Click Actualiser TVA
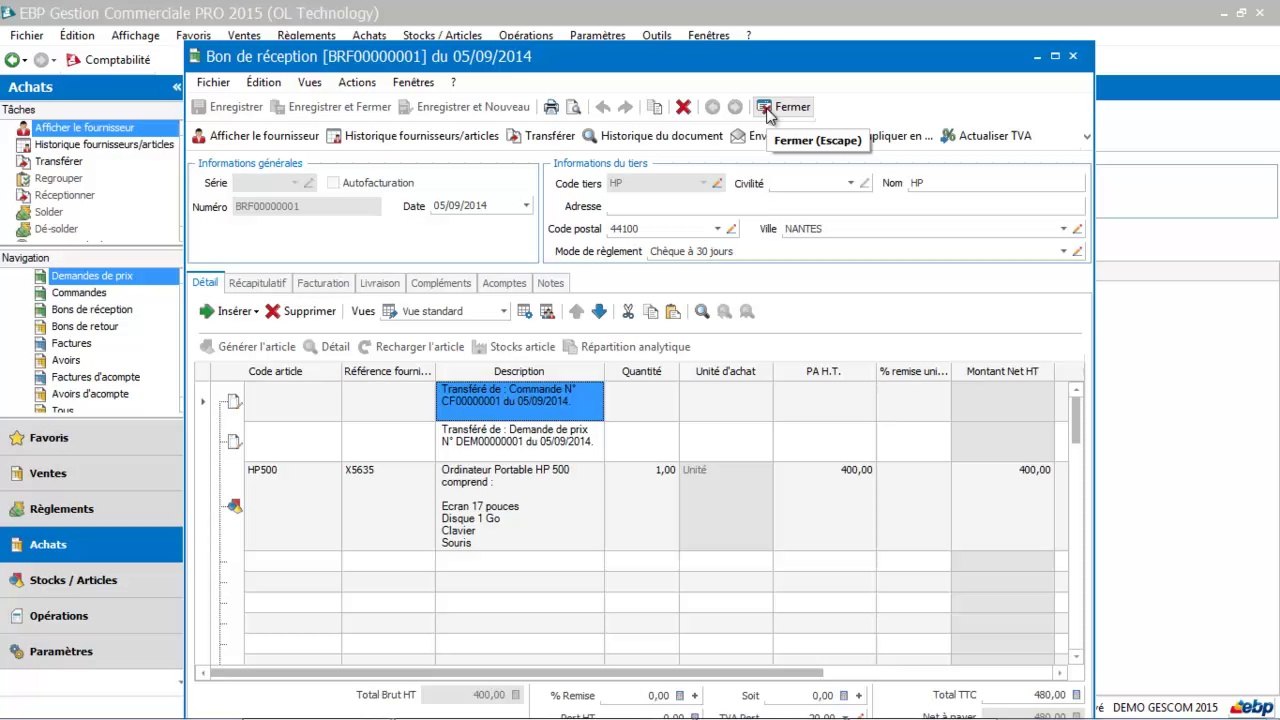 coord(986,136)
